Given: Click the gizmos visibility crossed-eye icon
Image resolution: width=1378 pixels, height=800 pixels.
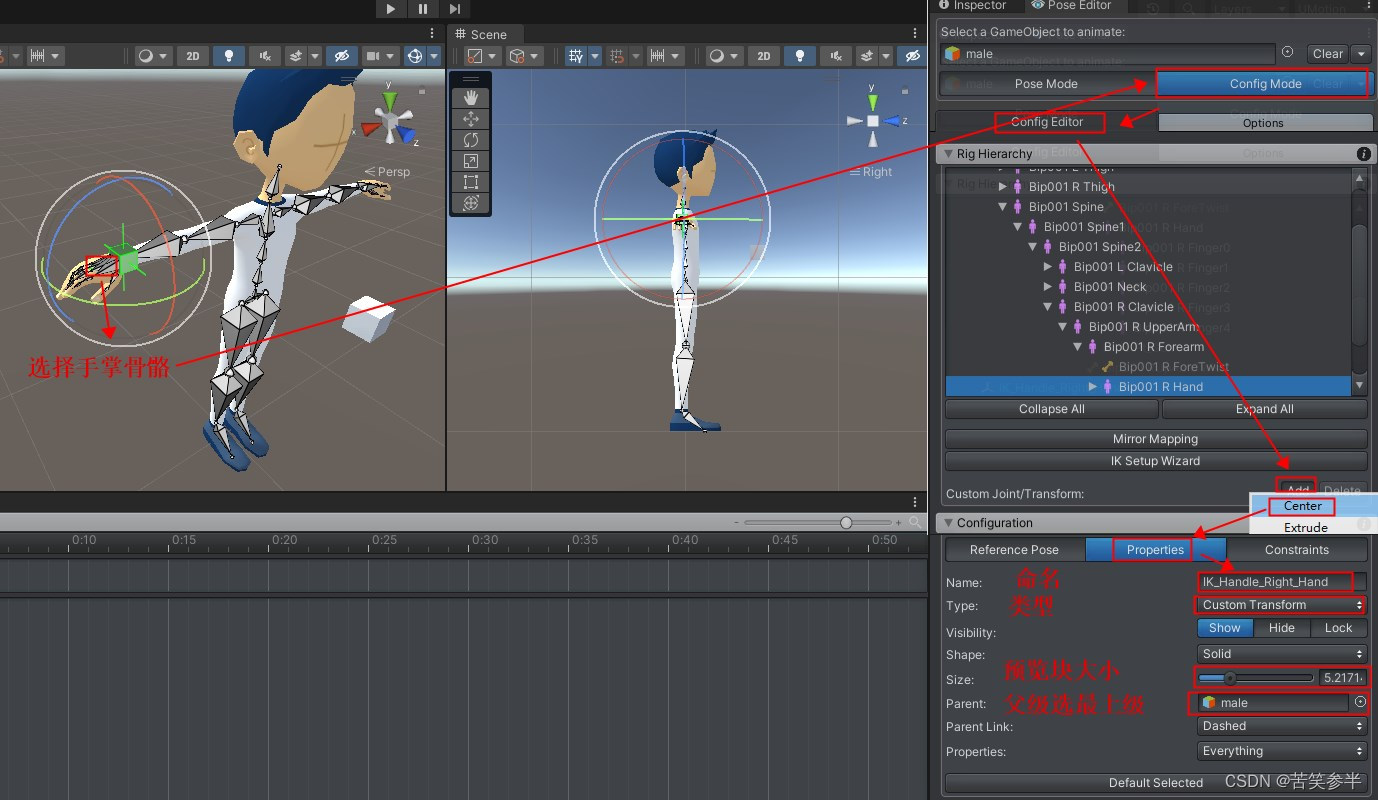Looking at the screenshot, I should 912,56.
